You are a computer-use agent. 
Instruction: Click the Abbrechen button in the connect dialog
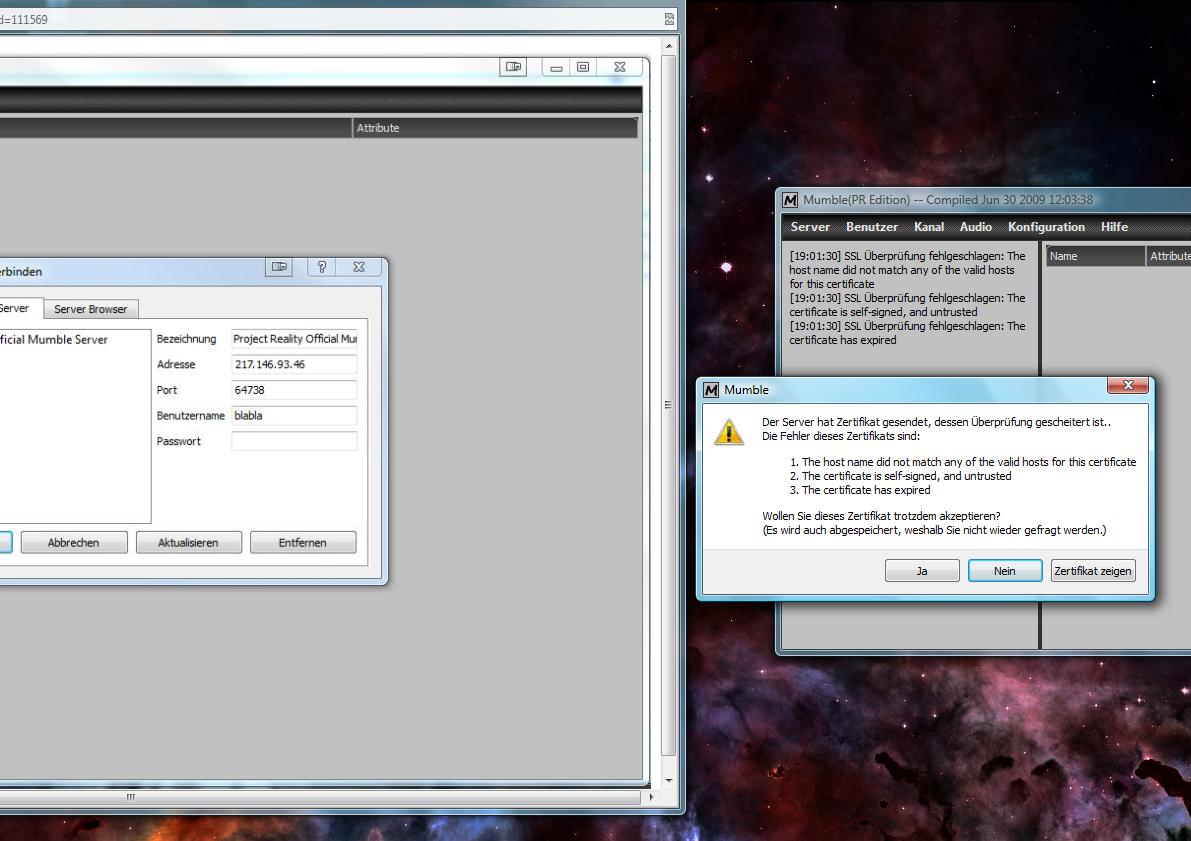(74, 542)
